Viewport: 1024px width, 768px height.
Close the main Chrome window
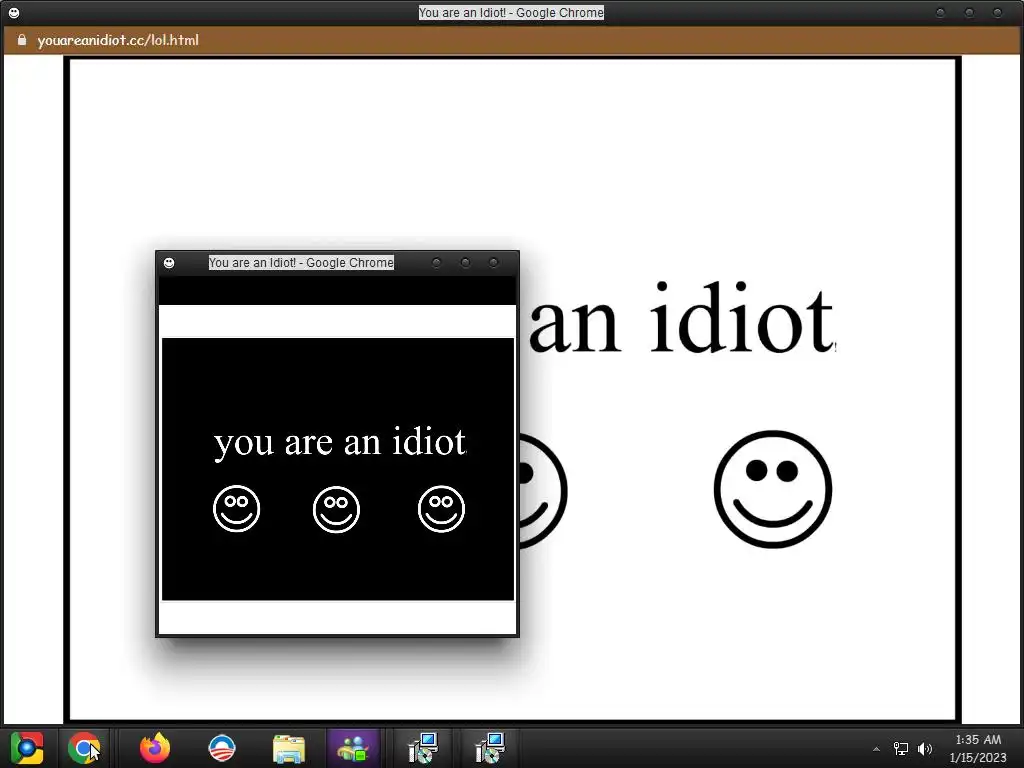point(997,12)
